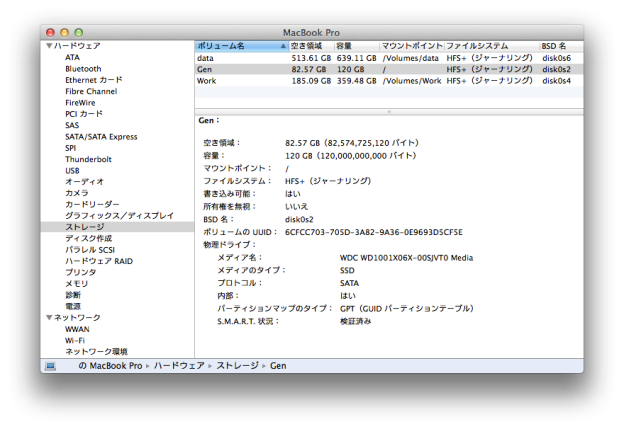Select PCI カード in the sidebar

click(x=84, y=114)
